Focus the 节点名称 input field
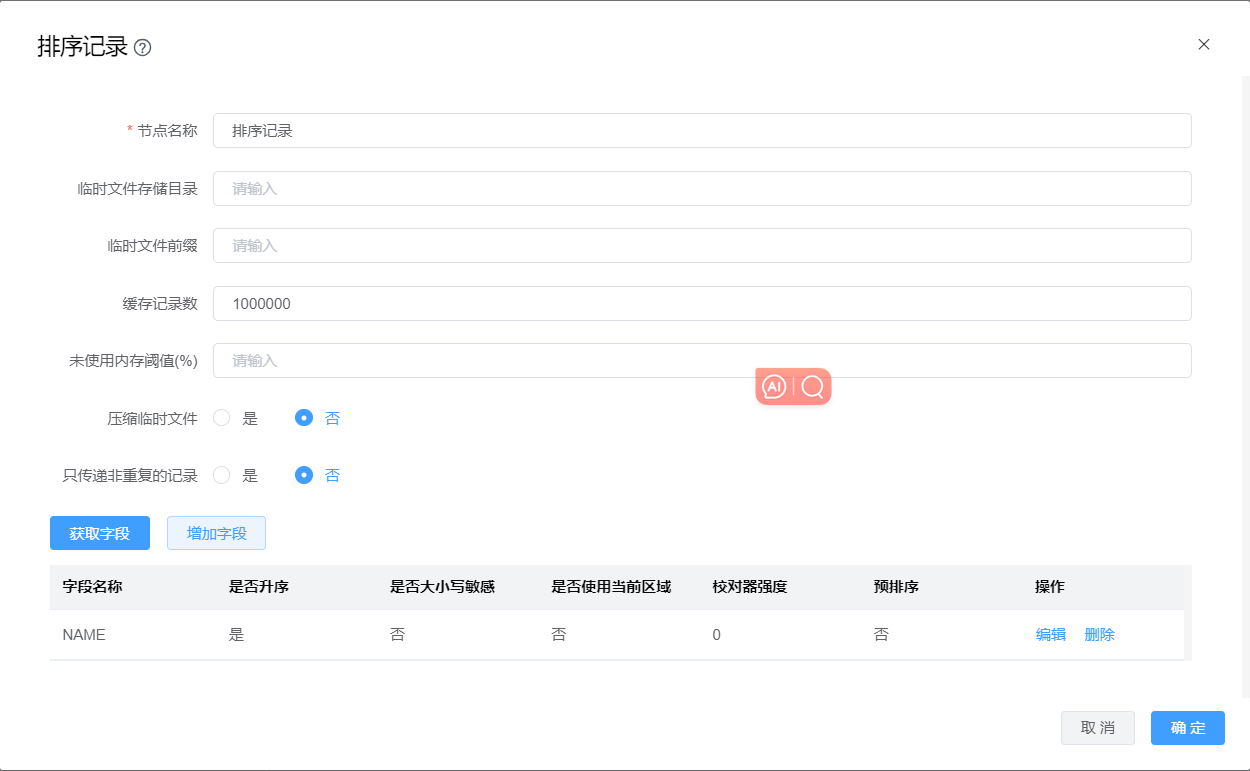The height and width of the screenshot is (771, 1250). point(701,130)
